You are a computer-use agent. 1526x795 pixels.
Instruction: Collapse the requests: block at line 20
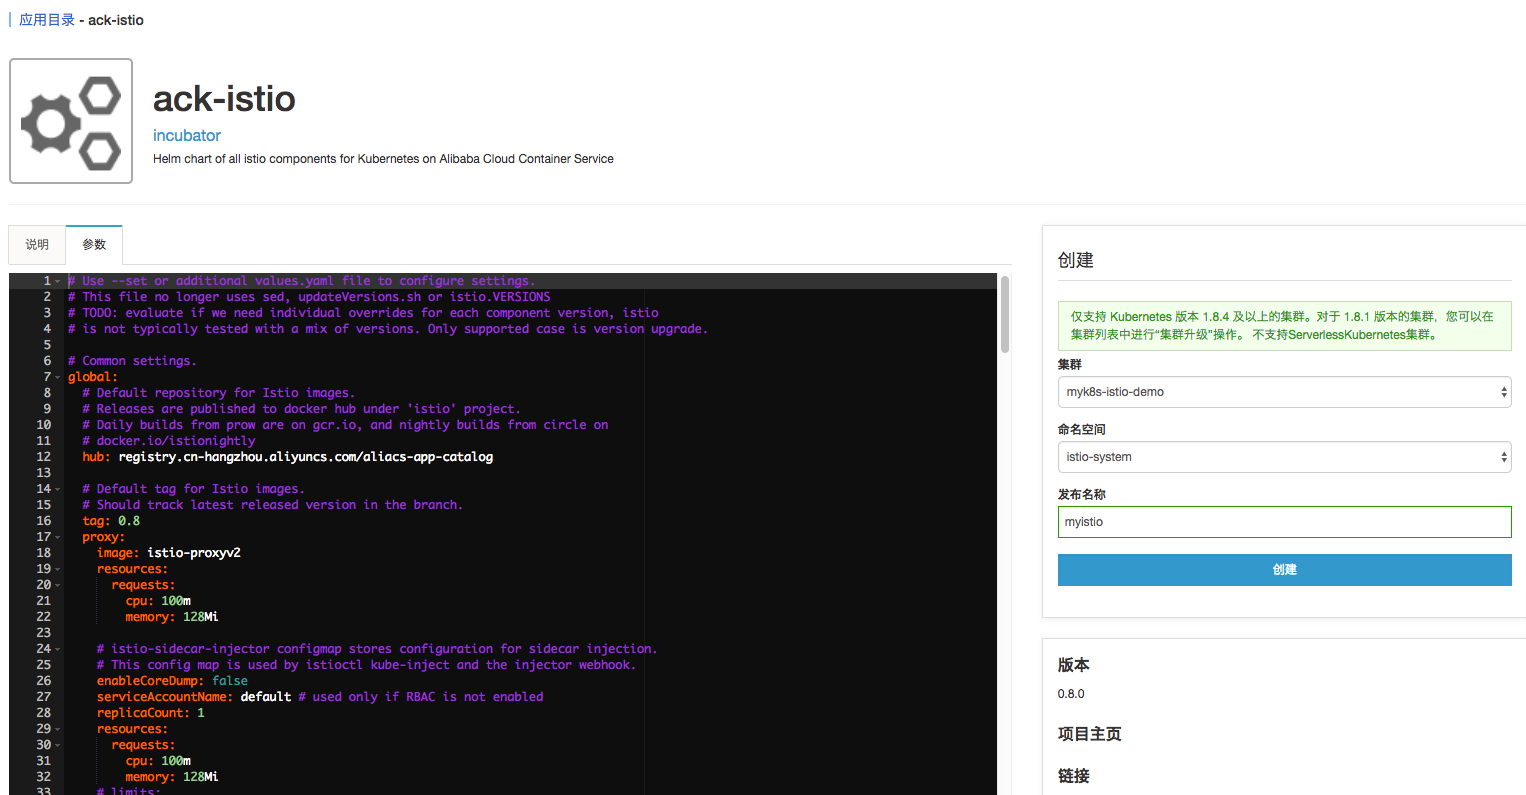(x=58, y=585)
